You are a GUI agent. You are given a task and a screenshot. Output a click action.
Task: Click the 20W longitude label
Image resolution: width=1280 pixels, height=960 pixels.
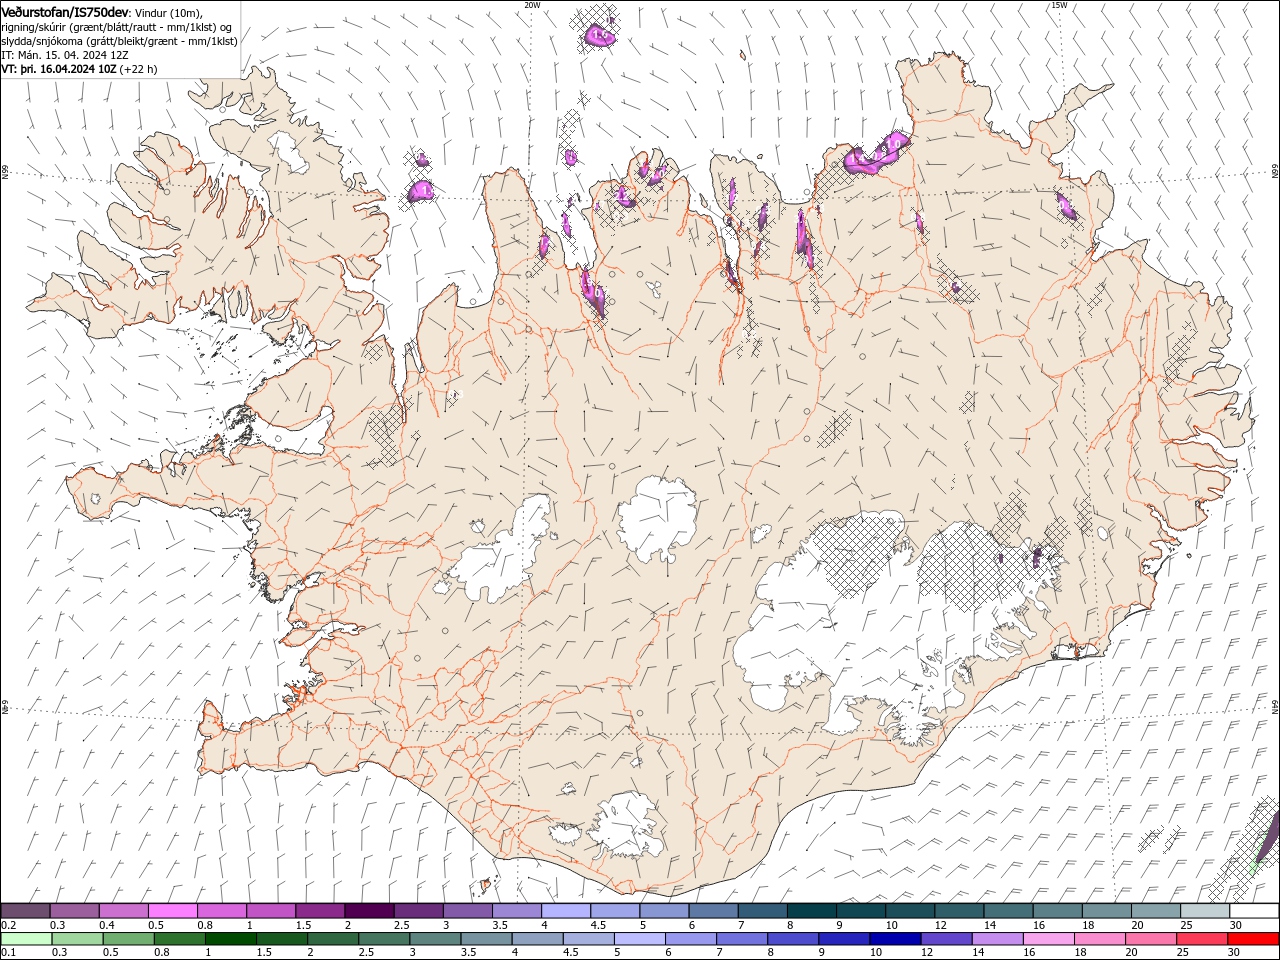point(532,5)
